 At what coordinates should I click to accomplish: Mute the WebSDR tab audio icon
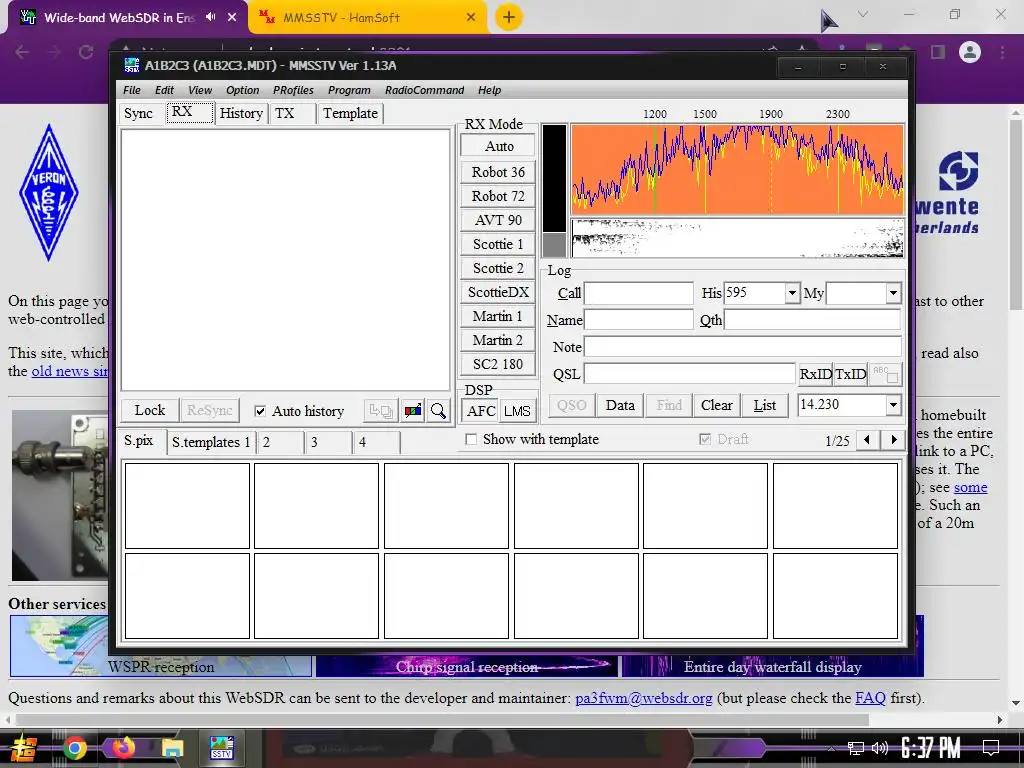210,17
